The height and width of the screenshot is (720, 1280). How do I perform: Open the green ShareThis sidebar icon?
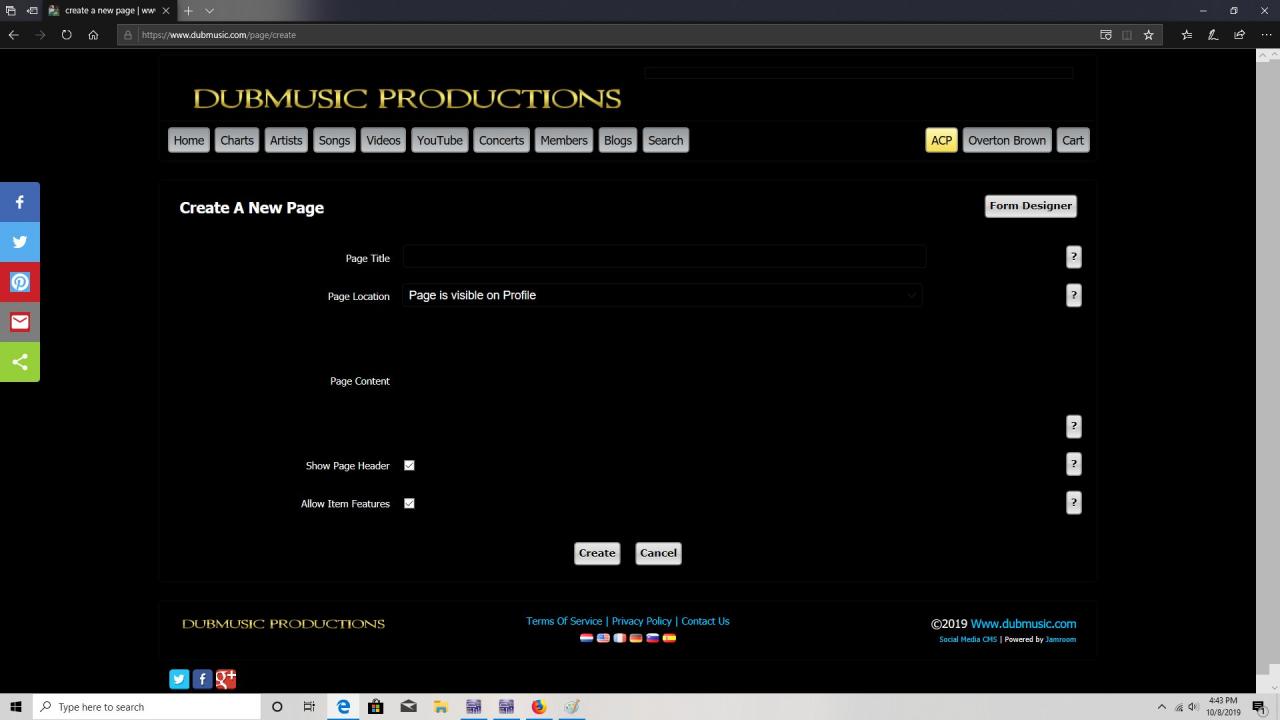tap(20, 362)
